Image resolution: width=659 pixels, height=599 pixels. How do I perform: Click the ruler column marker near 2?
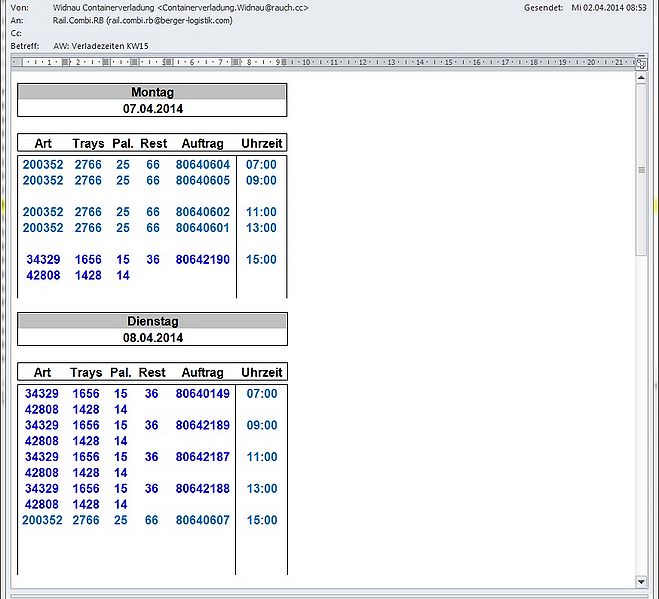click(65, 62)
